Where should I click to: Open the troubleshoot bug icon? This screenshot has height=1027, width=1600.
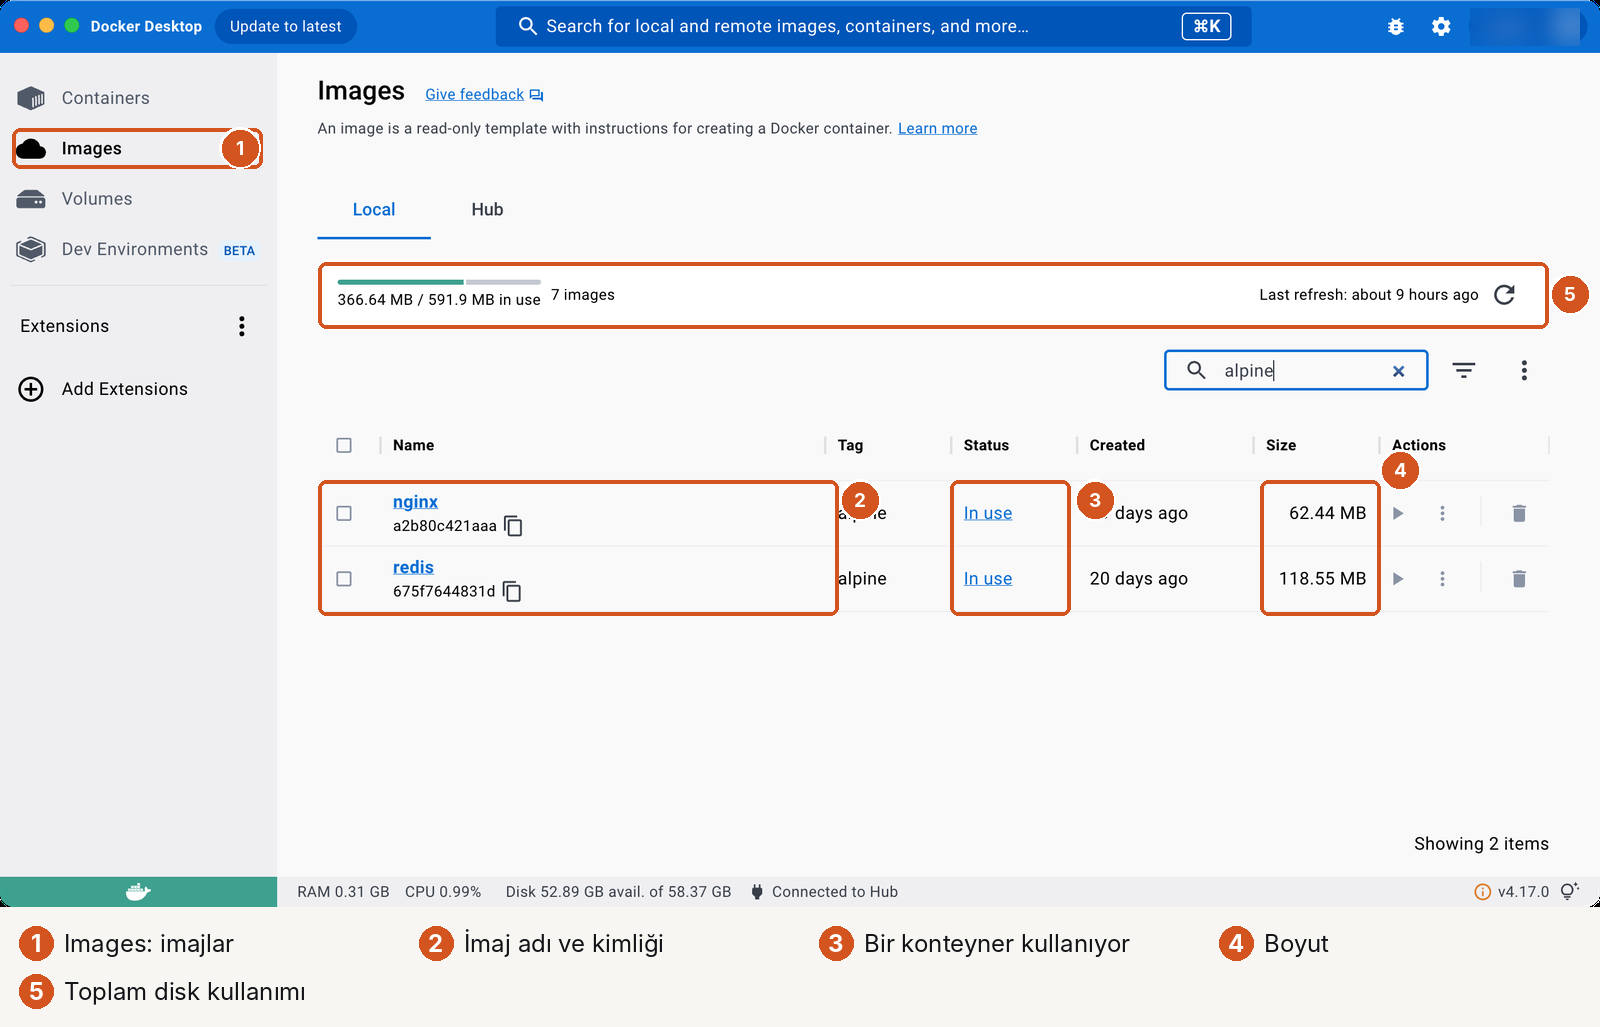1396,27
